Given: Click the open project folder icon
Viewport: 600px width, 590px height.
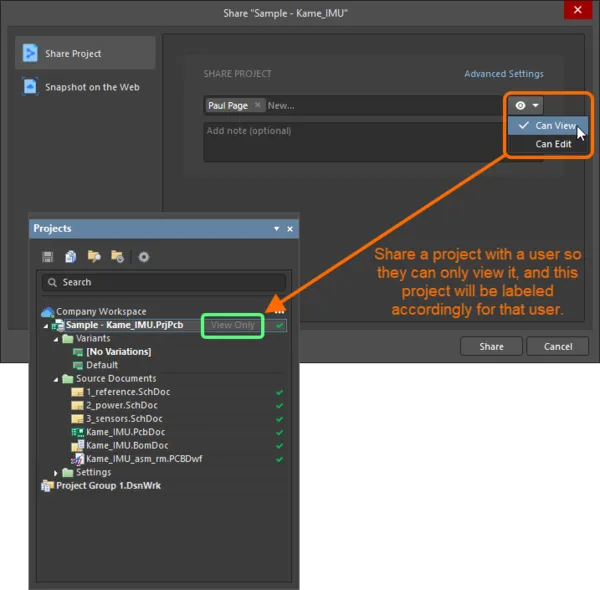Looking at the screenshot, I should coord(94,256).
